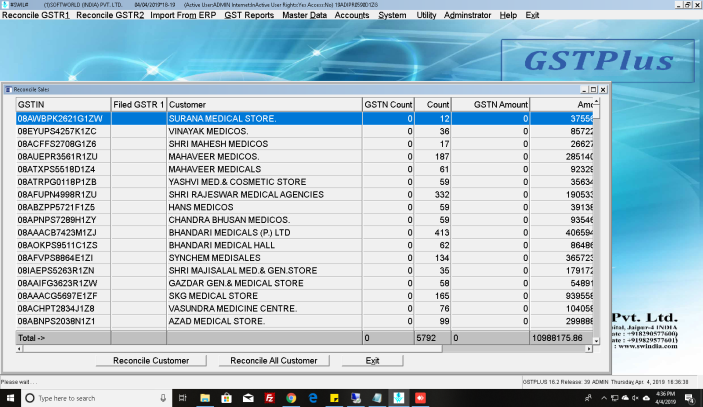703x407 pixels.
Task: Click the active GSTPlus taskbar icon
Action: [399, 398]
